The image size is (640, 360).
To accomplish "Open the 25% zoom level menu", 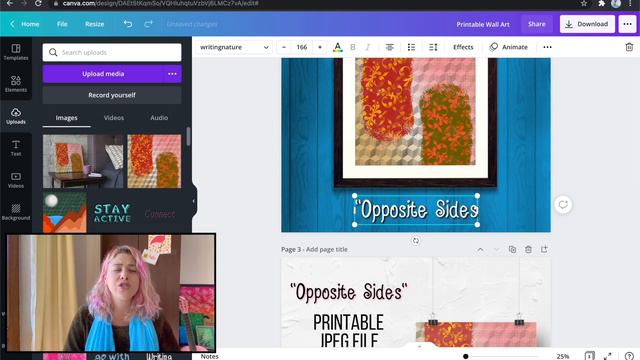I will pyautogui.click(x=563, y=356).
